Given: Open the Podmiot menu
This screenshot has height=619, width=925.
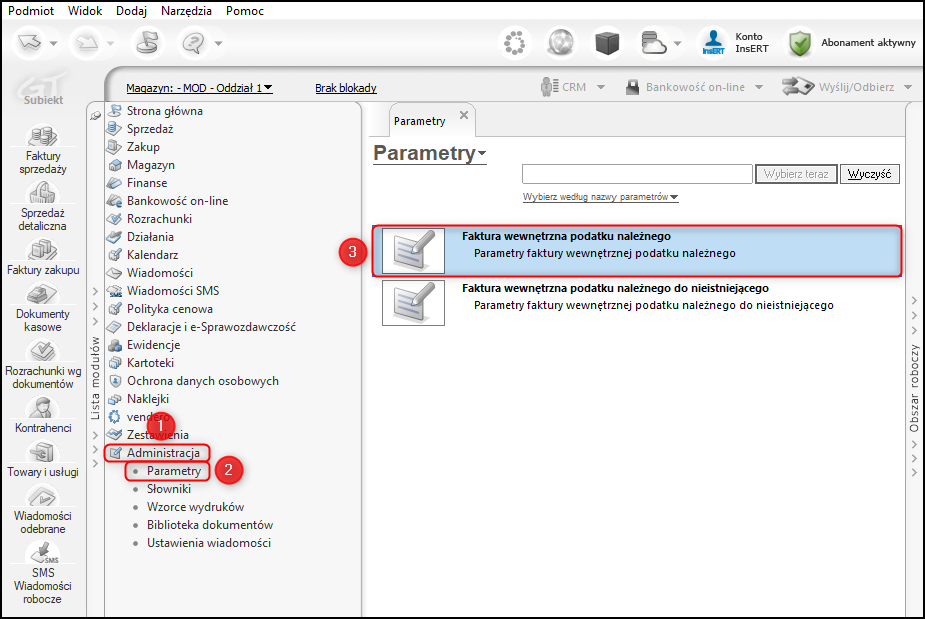Looking at the screenshot, I should point(31,11).
